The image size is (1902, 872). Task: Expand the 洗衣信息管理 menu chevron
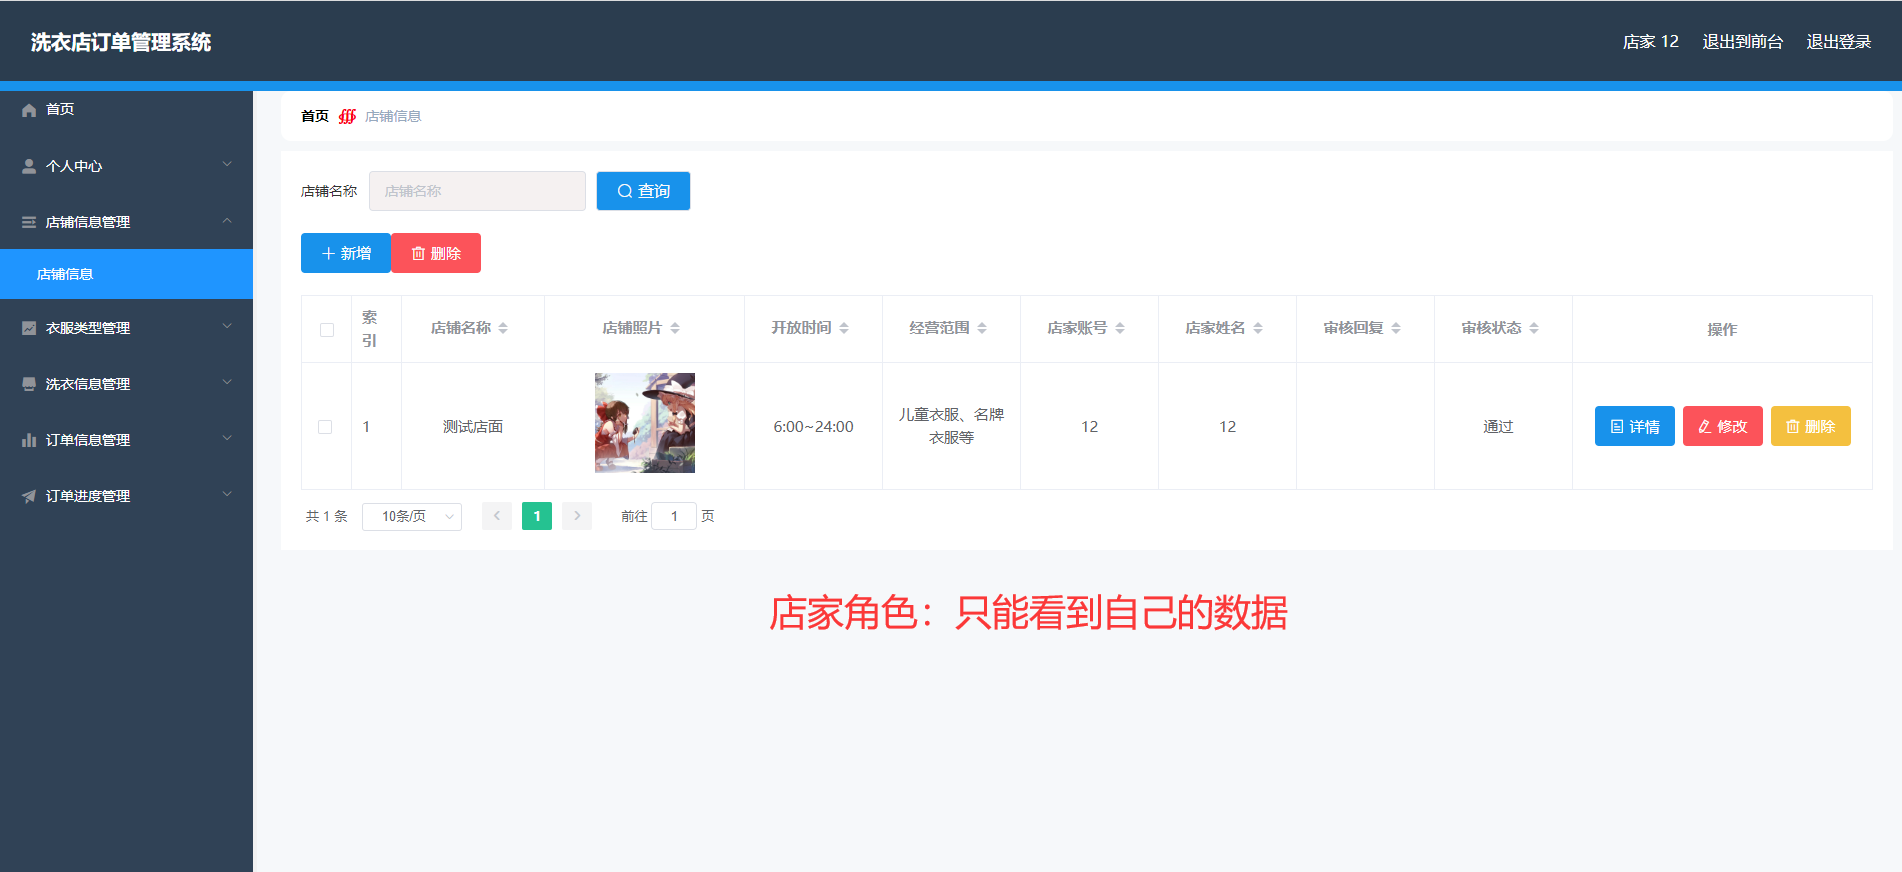pyautogui.click(x=227, y=382)
